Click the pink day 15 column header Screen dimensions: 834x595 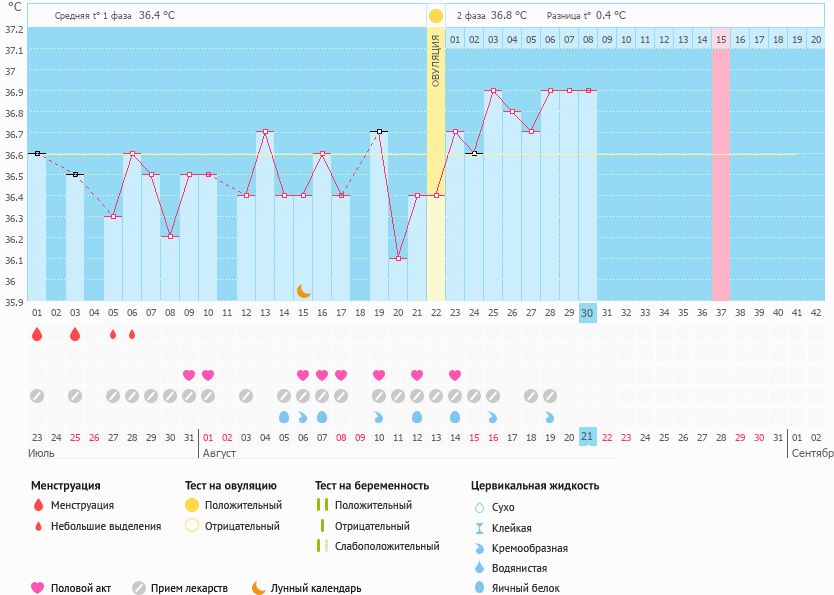coord(721,39)
